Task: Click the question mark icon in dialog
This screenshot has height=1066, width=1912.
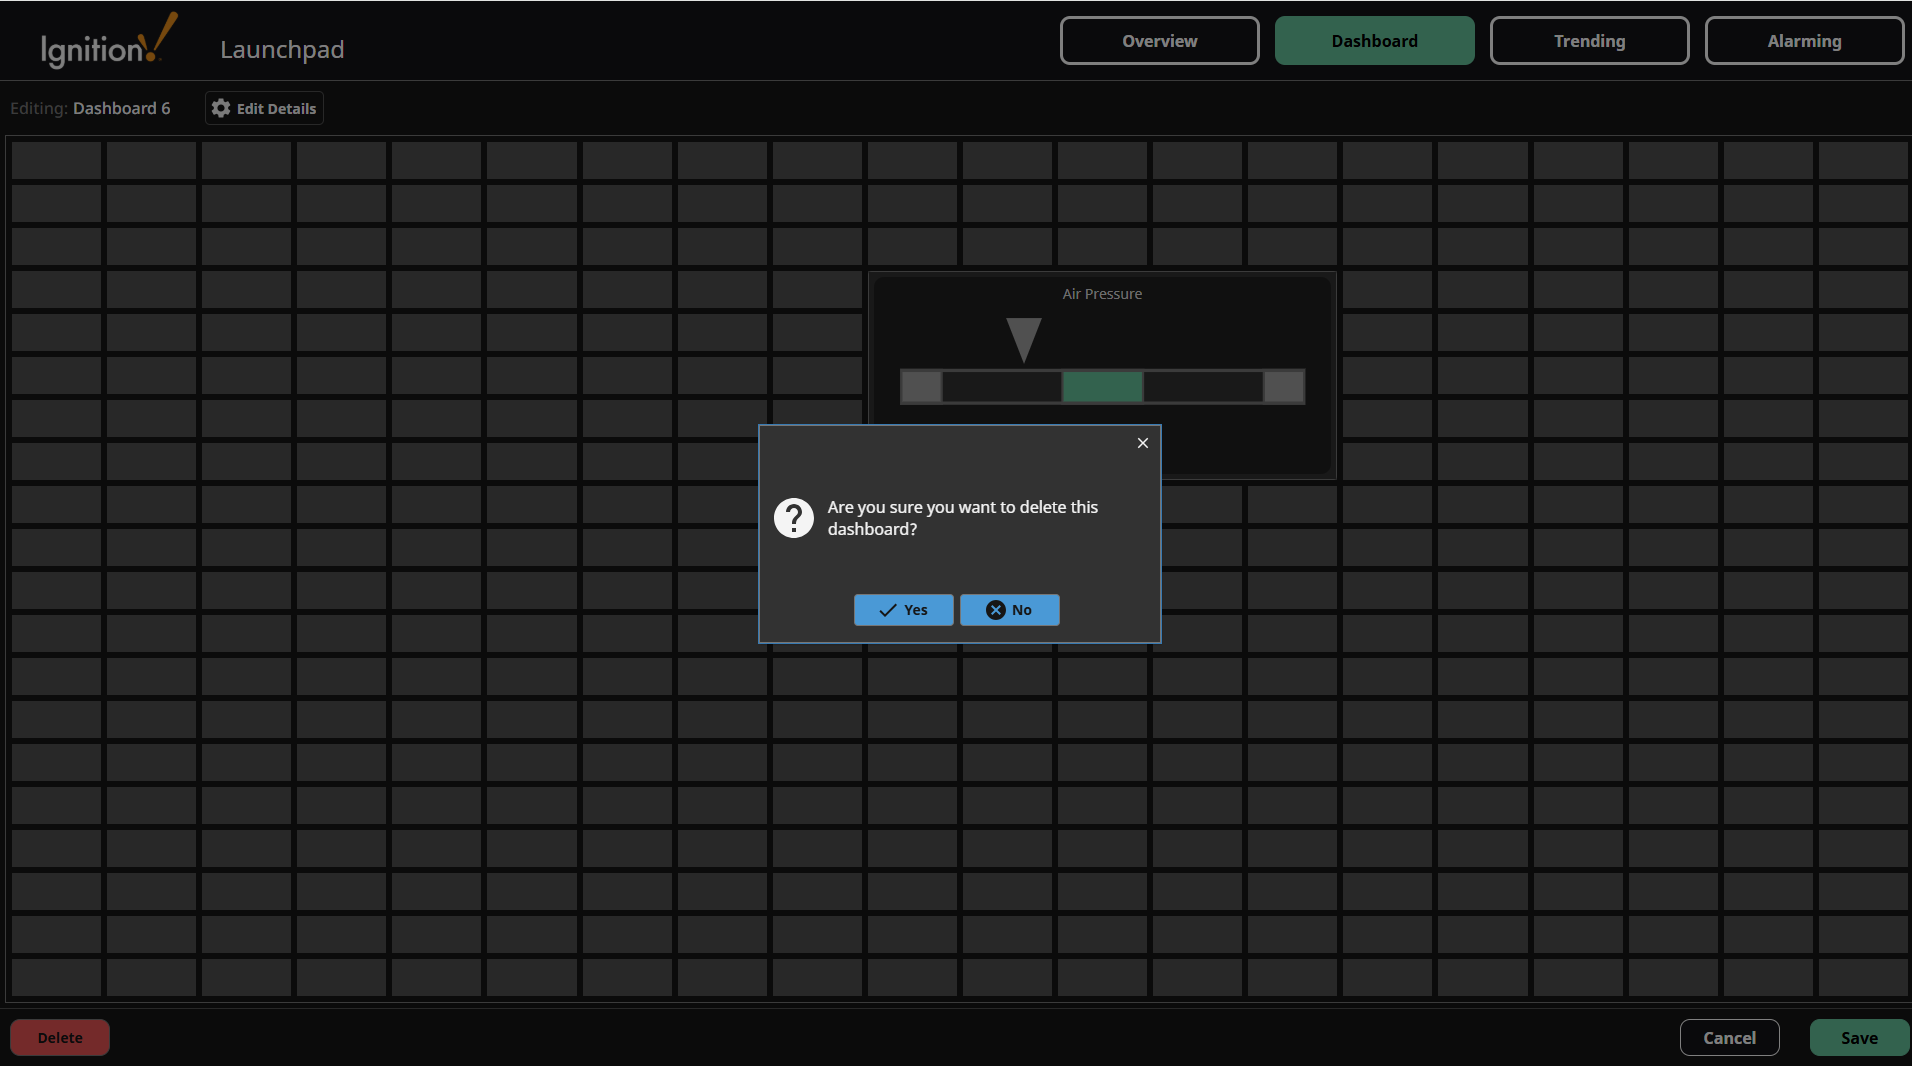Action: pos(793,518)
